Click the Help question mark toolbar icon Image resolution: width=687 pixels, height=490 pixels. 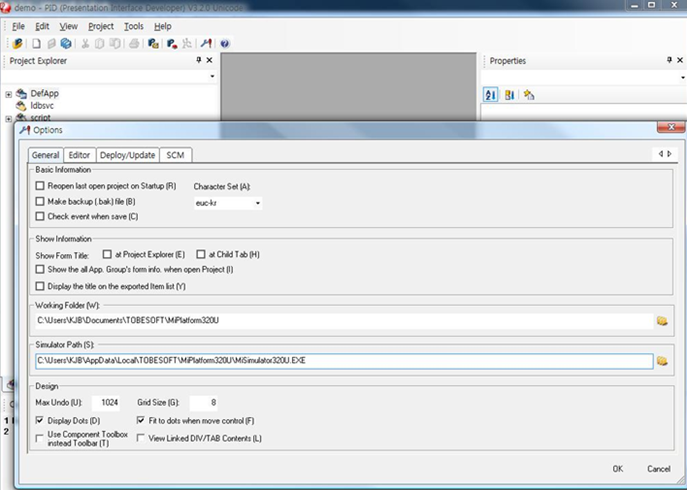[x=224, y=44]
